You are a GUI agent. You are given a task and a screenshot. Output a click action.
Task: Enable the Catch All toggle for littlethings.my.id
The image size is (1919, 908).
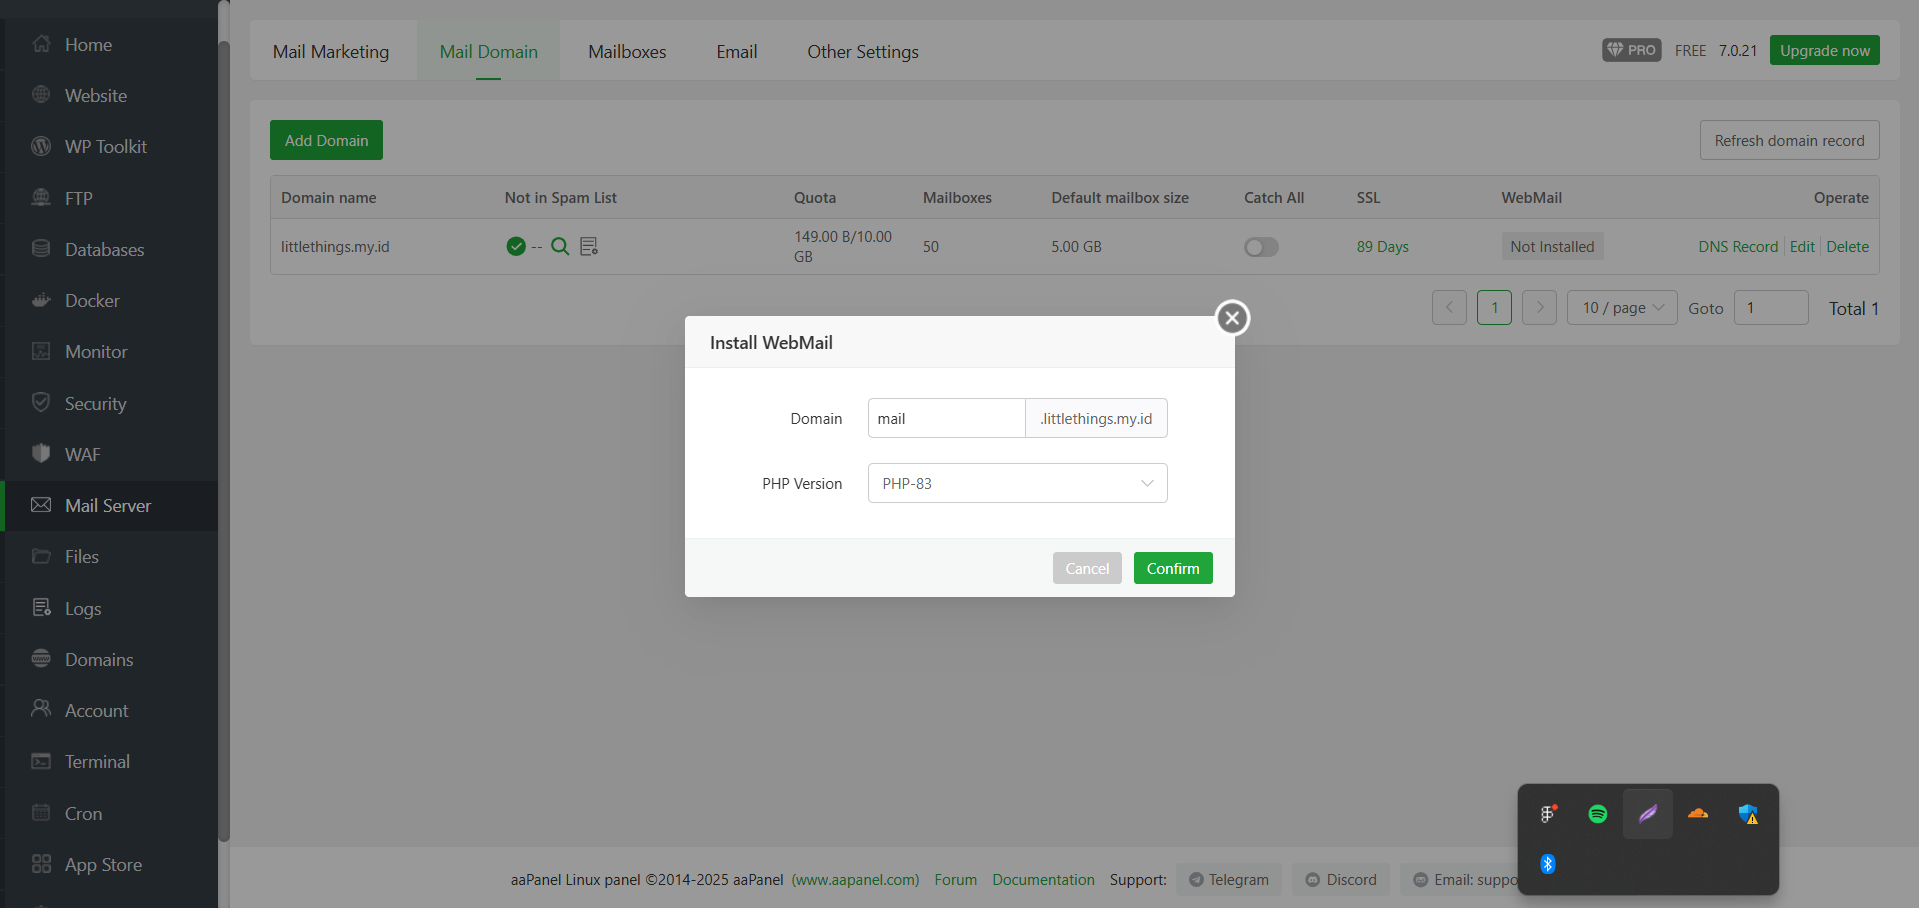[1261, 247]
